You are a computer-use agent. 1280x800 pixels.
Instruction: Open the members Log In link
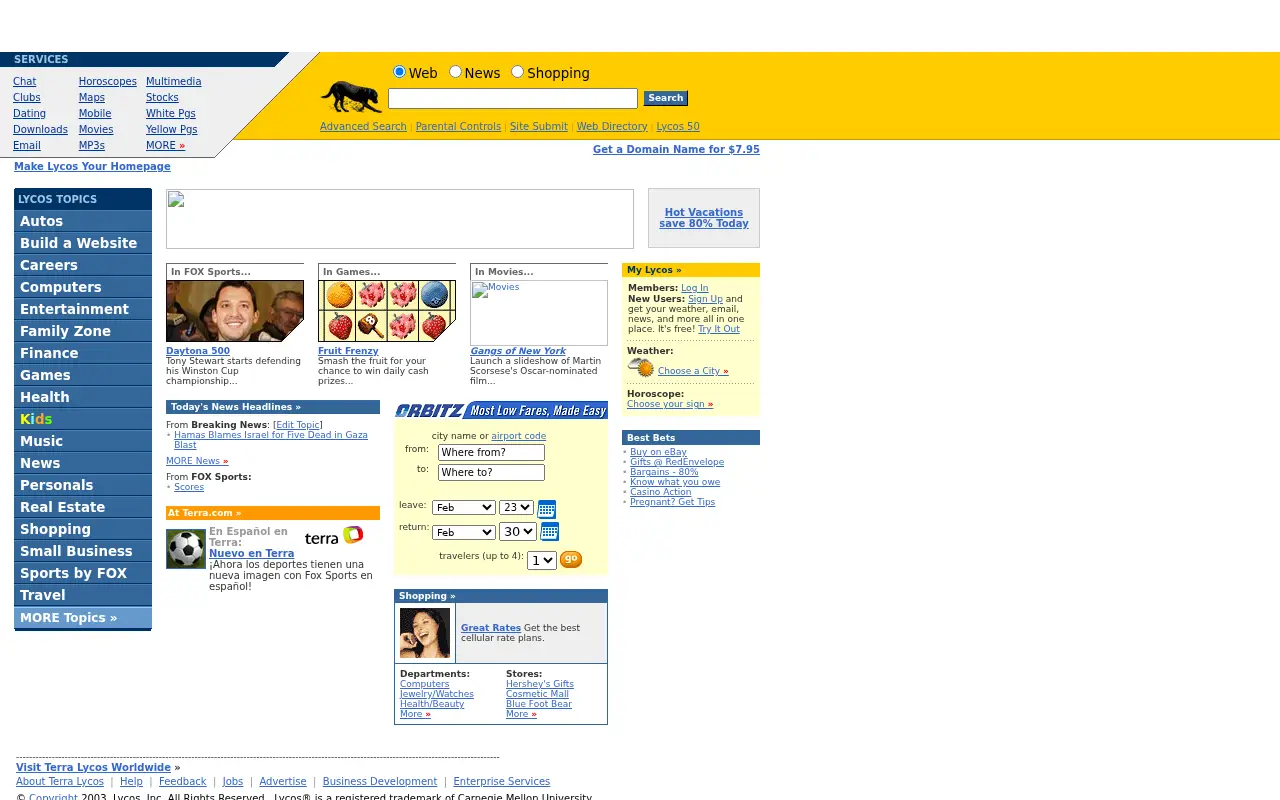(695, 288)
